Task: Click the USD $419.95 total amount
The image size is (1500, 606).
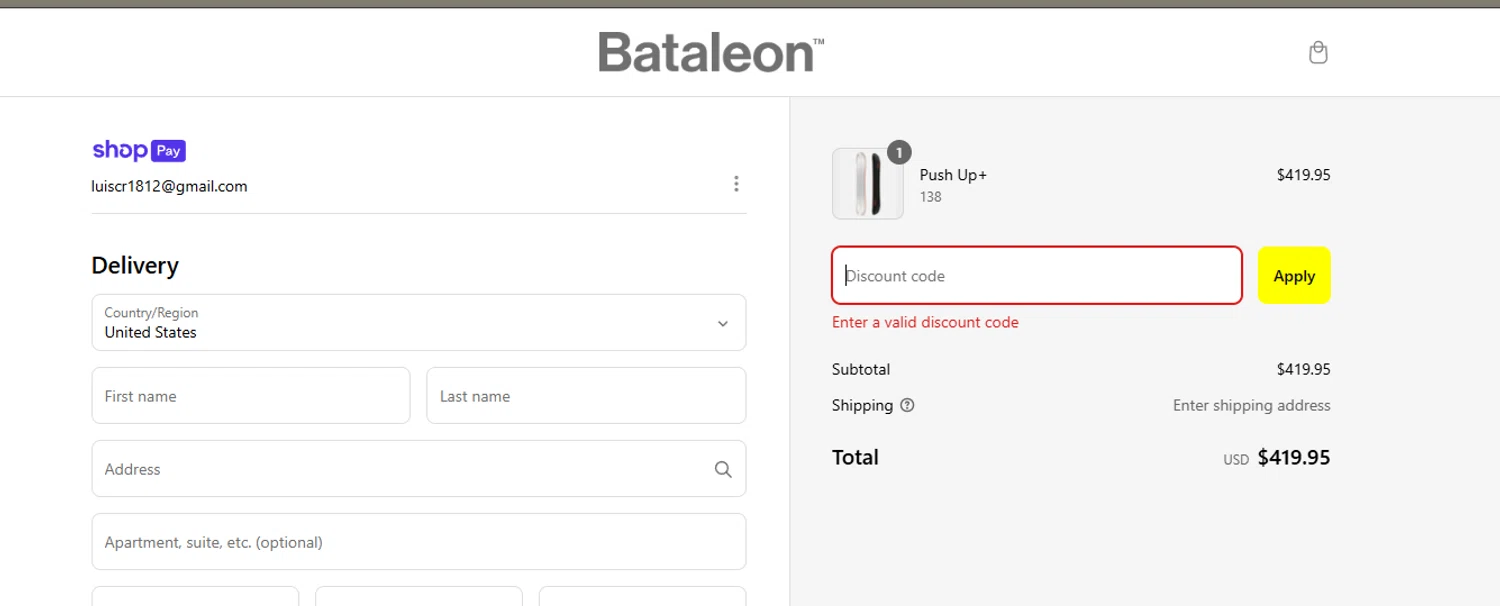Action: [1277, 458]
